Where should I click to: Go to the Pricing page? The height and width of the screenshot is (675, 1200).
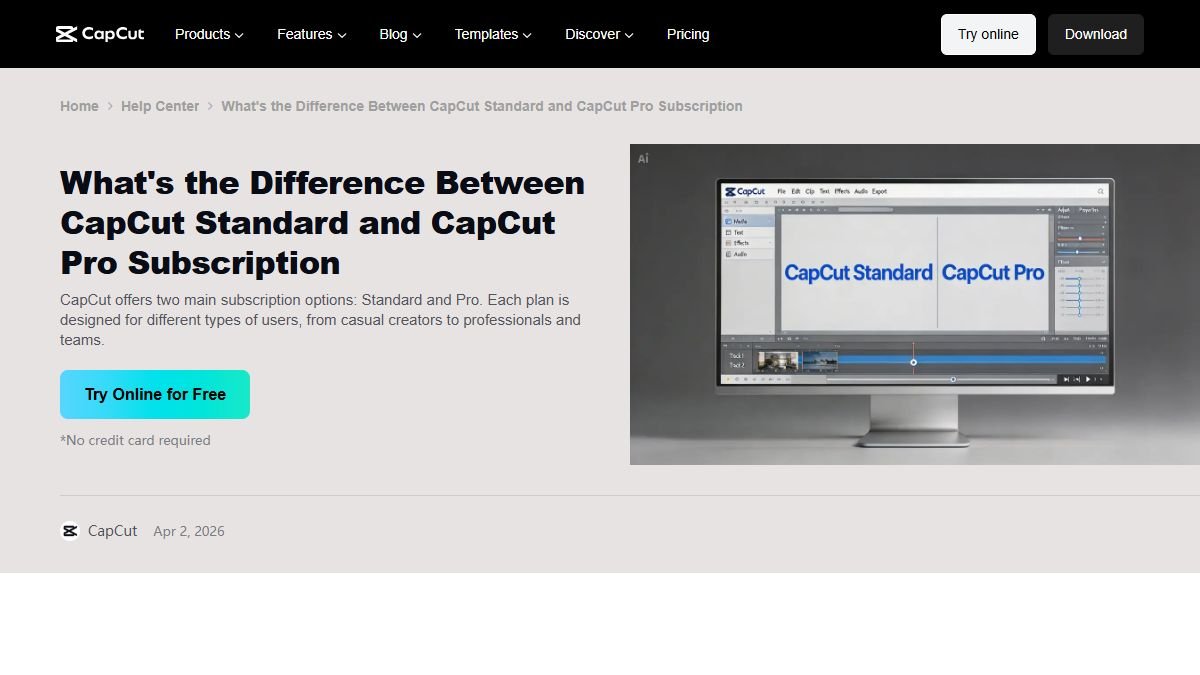point(688,34)
